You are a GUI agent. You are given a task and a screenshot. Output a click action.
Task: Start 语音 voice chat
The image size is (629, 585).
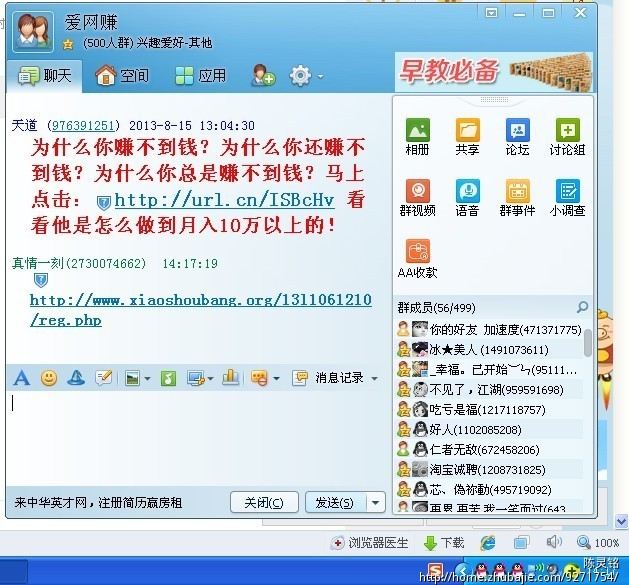tap(467, 197)
